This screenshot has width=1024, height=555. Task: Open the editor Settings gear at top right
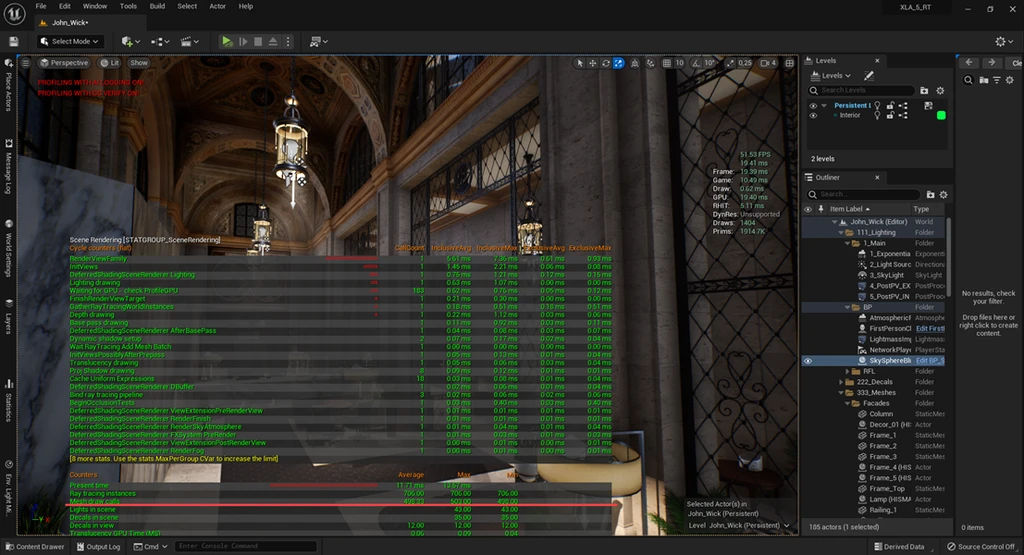(1004, 41)
